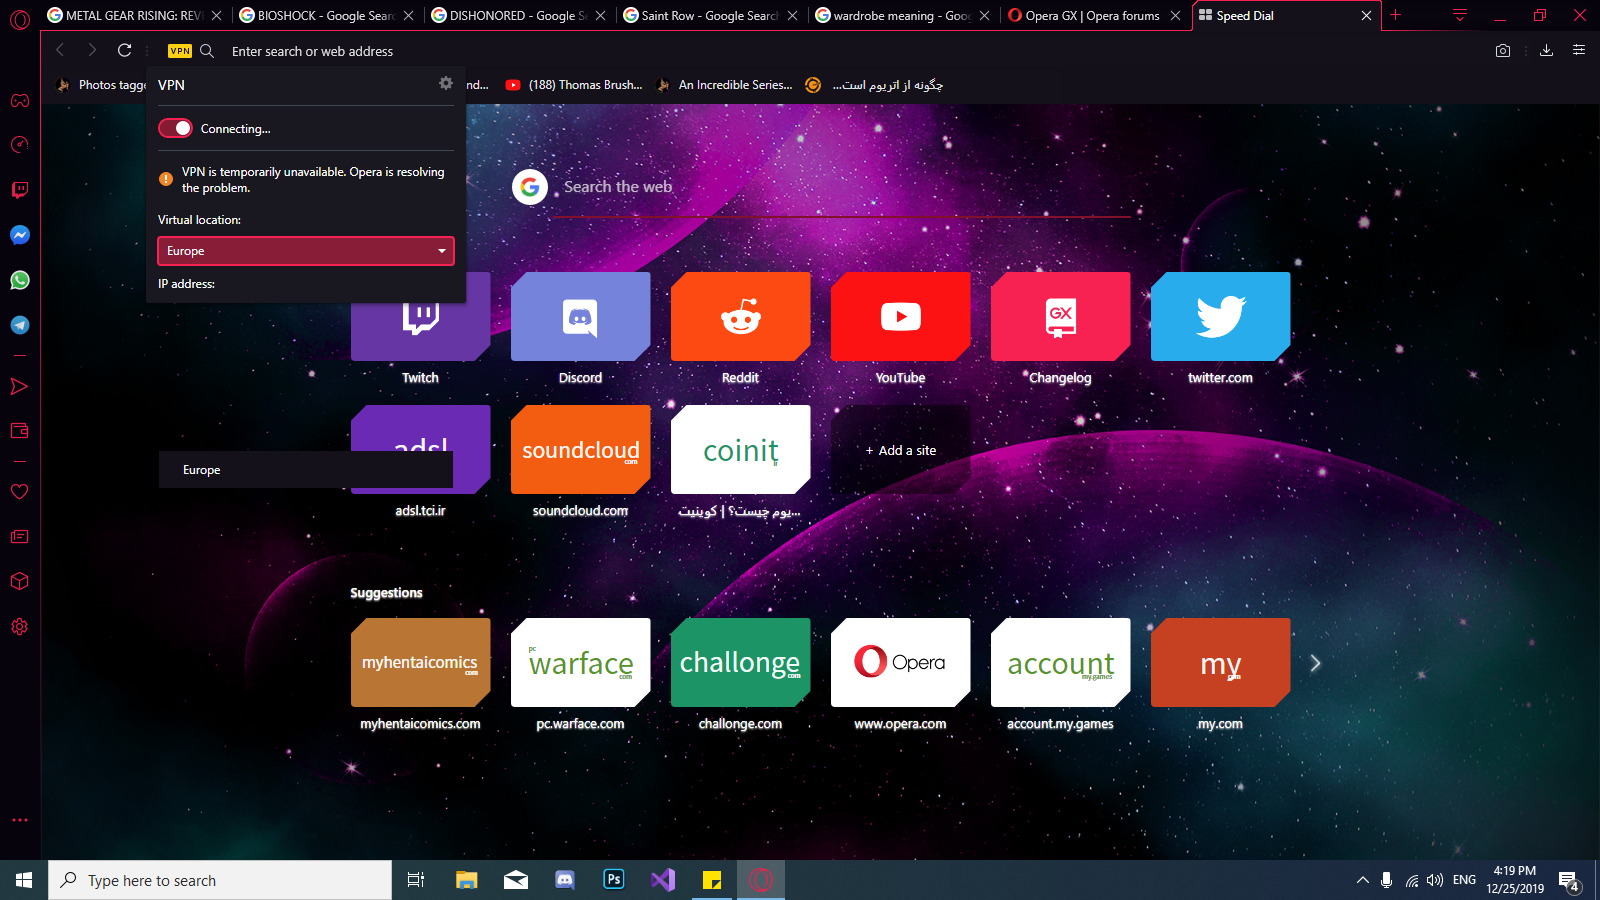Open challonge.com suggestion tile
The width and height of the screenshot is (1600, 900).
(x=740, y=662)
